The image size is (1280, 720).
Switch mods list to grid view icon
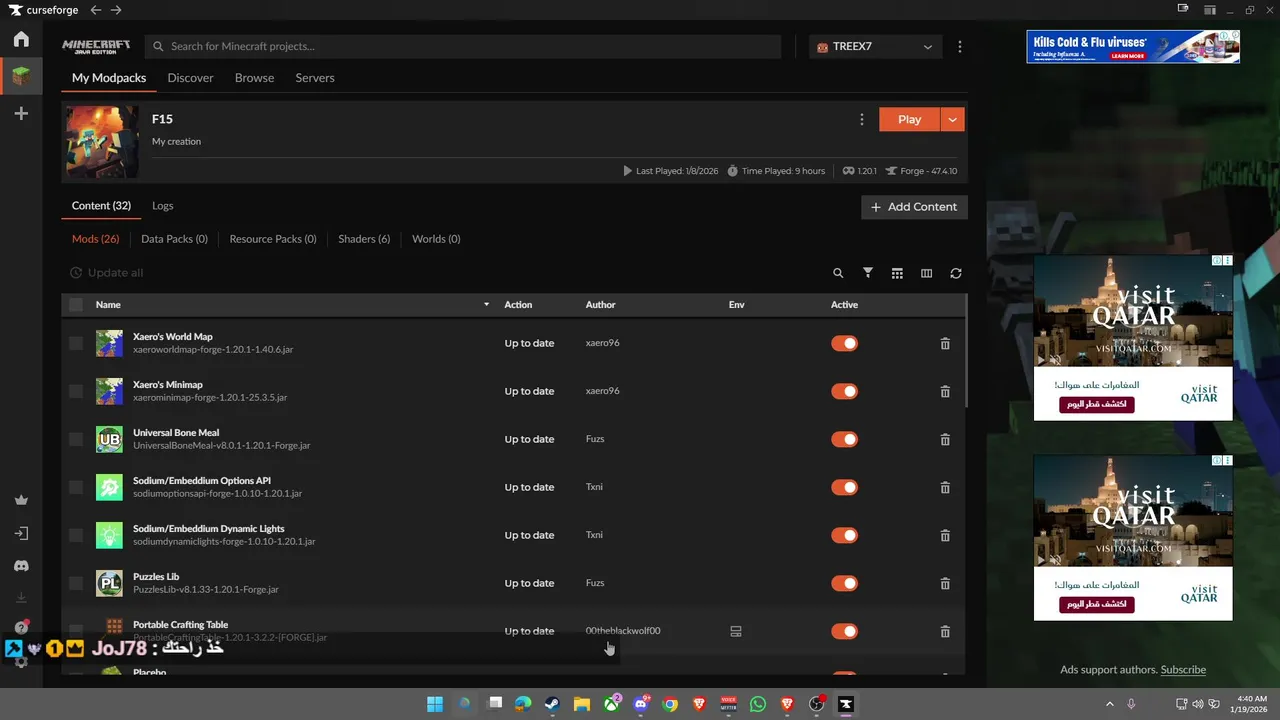(x=897, y=273)
